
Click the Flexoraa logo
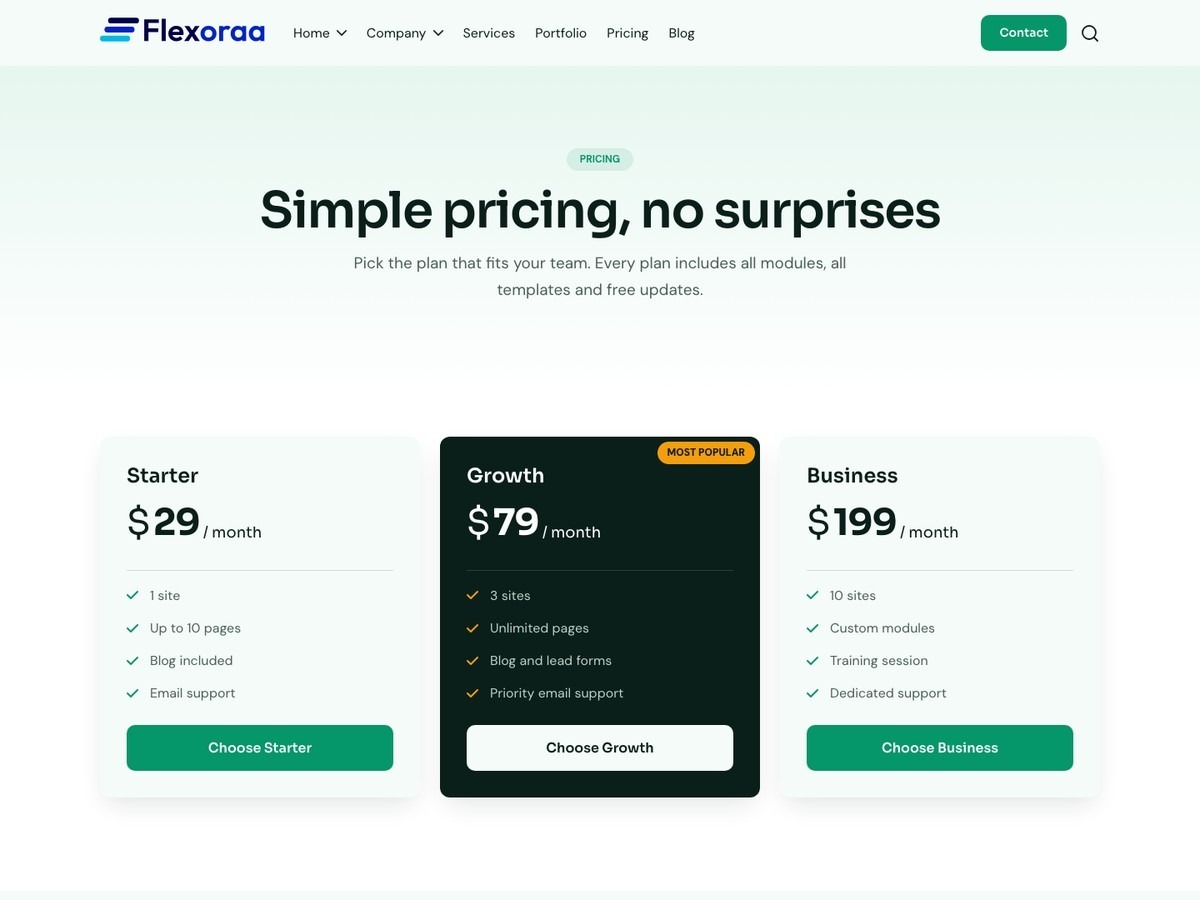click(x=182, y=31)
